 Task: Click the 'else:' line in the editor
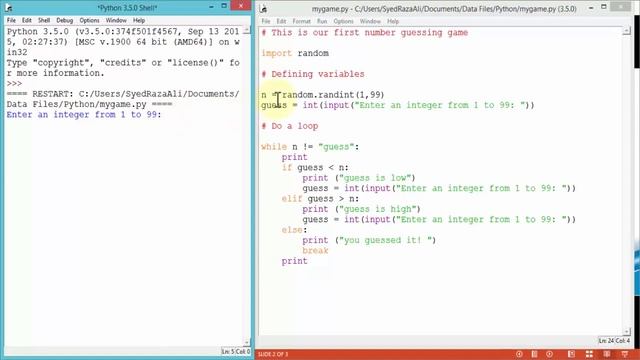(294, 230)
